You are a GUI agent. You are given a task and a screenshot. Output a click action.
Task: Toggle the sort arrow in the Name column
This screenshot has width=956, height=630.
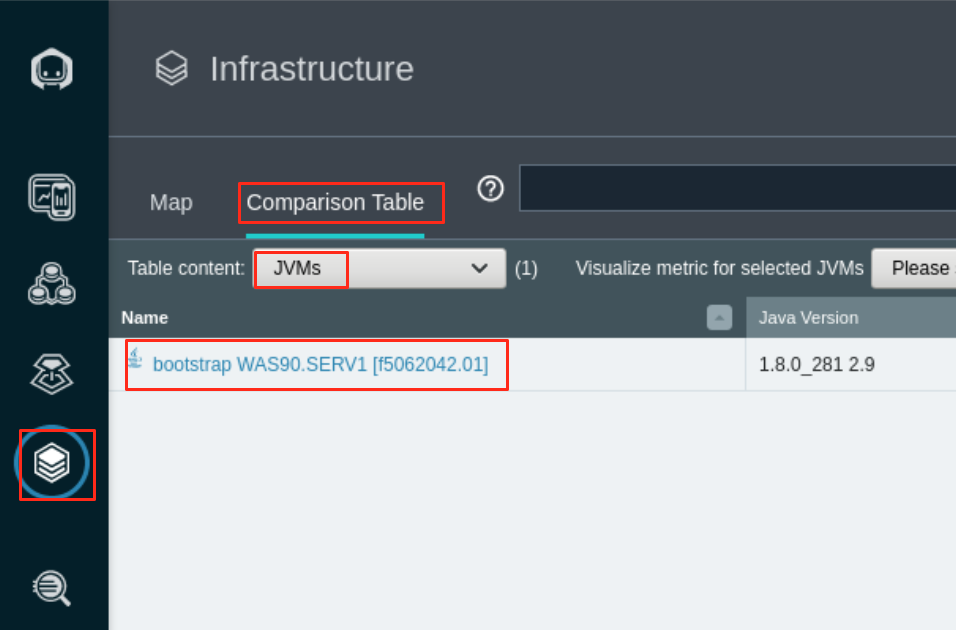click(718, 317)
